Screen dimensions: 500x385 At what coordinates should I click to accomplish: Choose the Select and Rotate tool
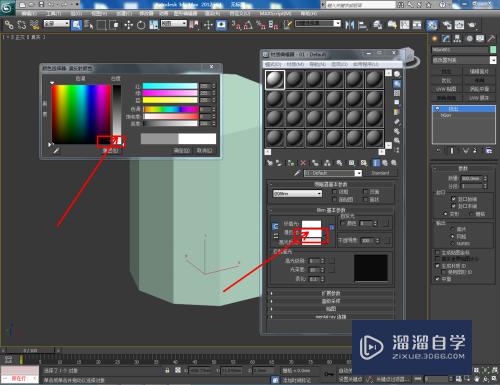pyautogui.click(x=141, y=25)
